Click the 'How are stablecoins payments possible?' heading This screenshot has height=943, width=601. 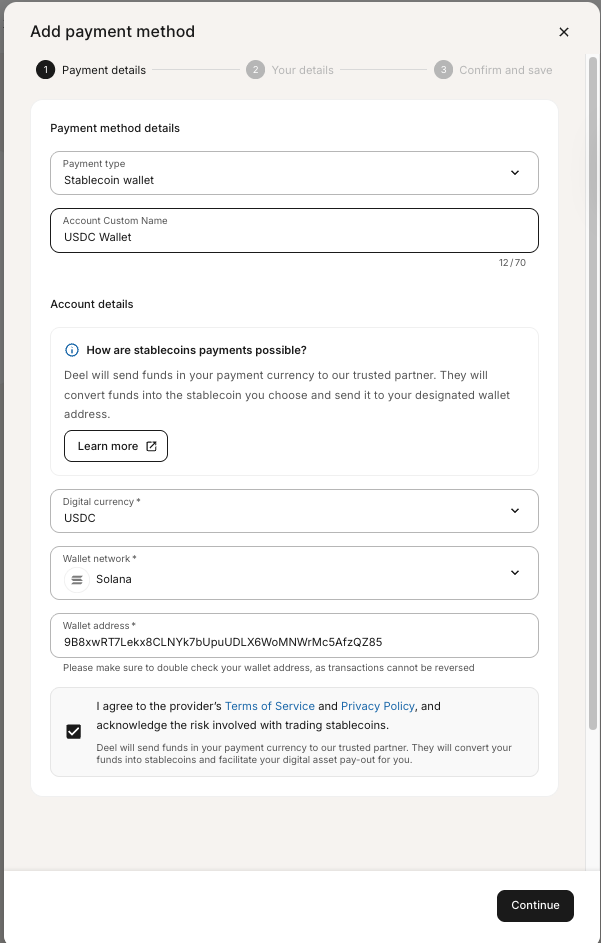click(x=197, y=350)
